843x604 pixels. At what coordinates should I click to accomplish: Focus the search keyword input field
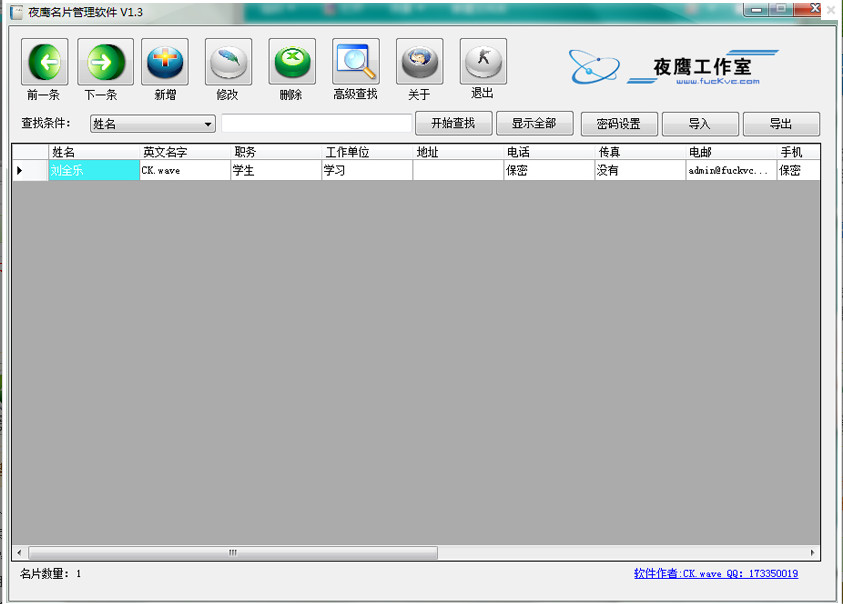[317, 123]
